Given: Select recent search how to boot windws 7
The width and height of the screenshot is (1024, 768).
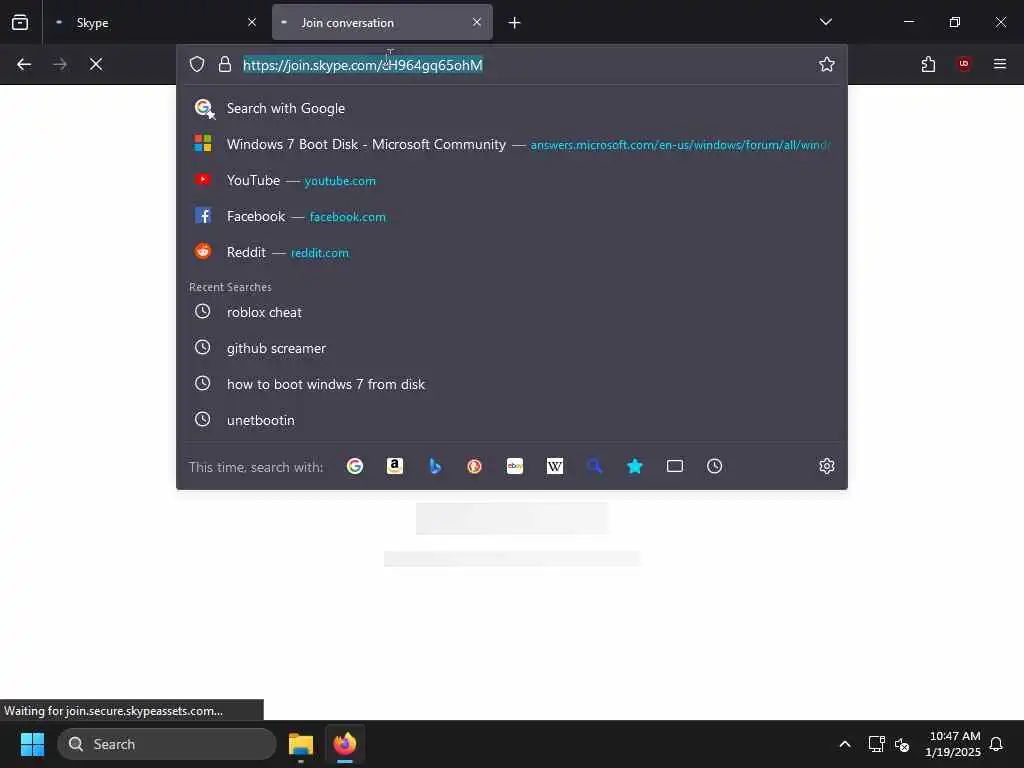Looking at the screenshot, I should tap(512, 384).
